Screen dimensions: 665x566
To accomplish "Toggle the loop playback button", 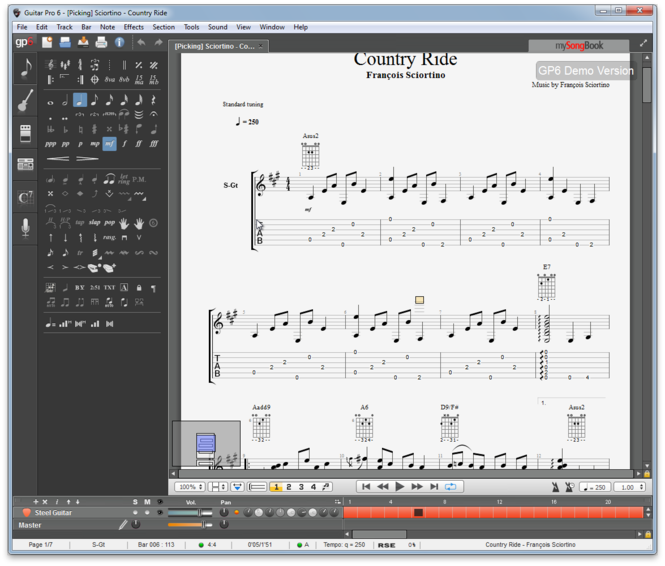I will coord(450,487).
